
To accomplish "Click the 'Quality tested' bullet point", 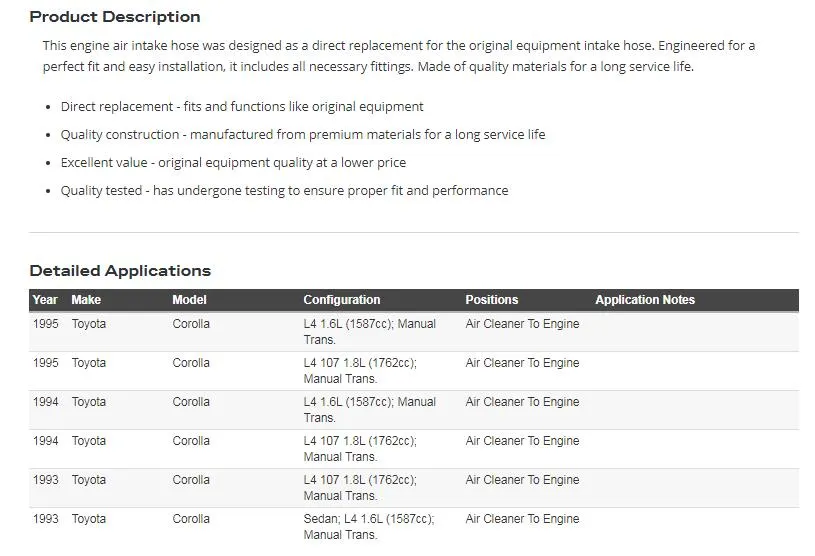I will point(284,191).
